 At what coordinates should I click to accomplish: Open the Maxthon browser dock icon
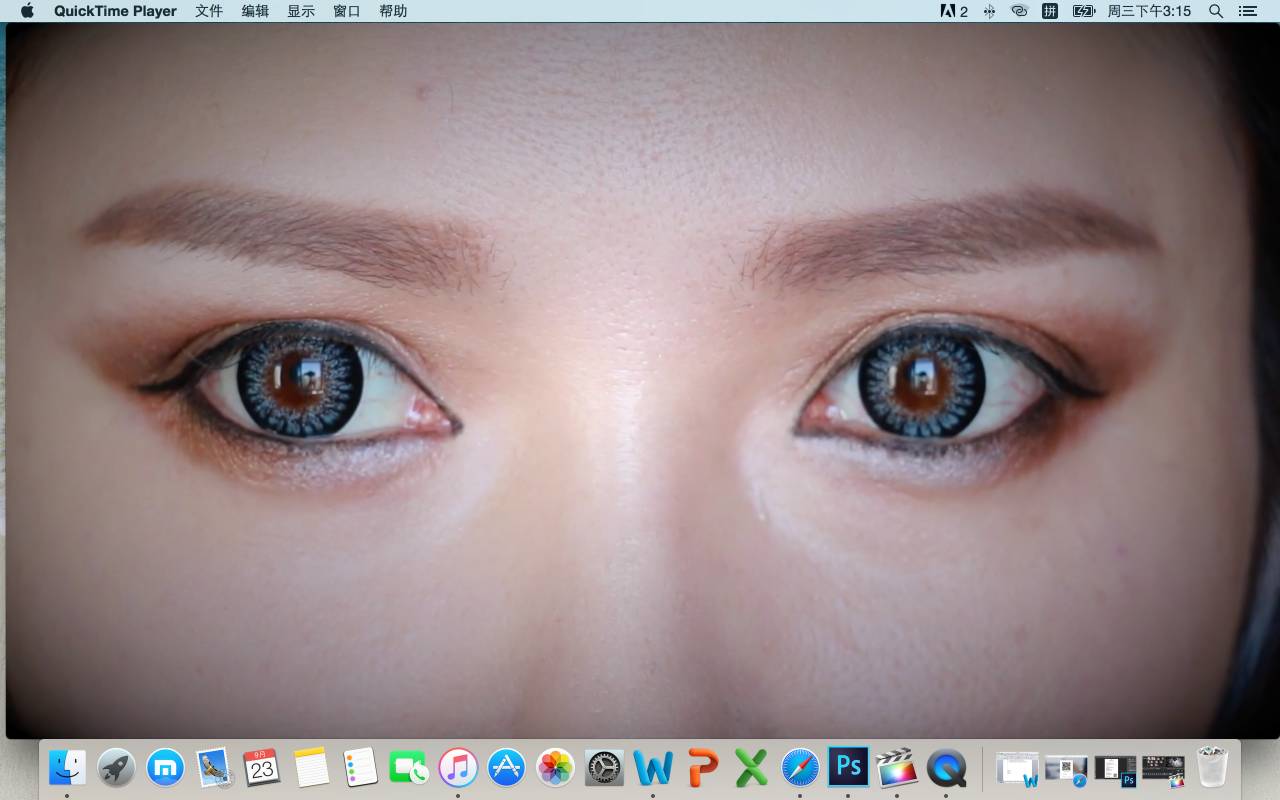pos(165,768)
